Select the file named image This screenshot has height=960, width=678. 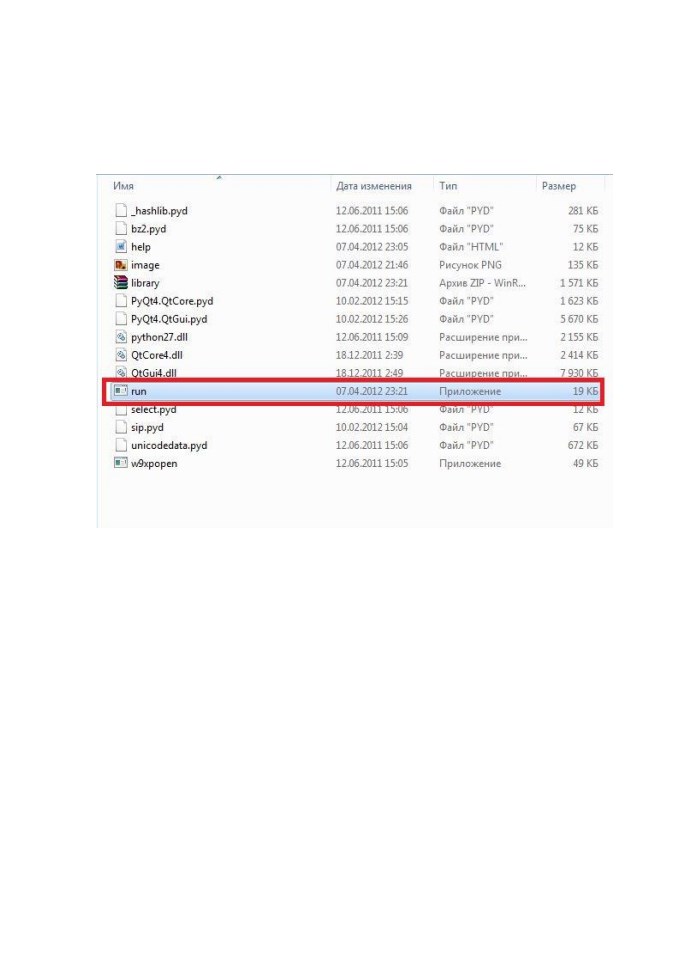point(145,265)
